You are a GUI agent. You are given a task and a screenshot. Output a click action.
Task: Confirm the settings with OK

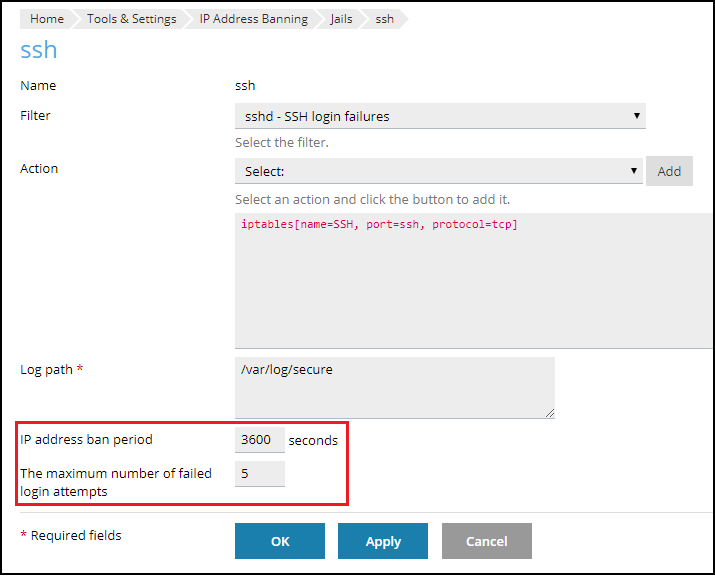click(x=280, y=541)
